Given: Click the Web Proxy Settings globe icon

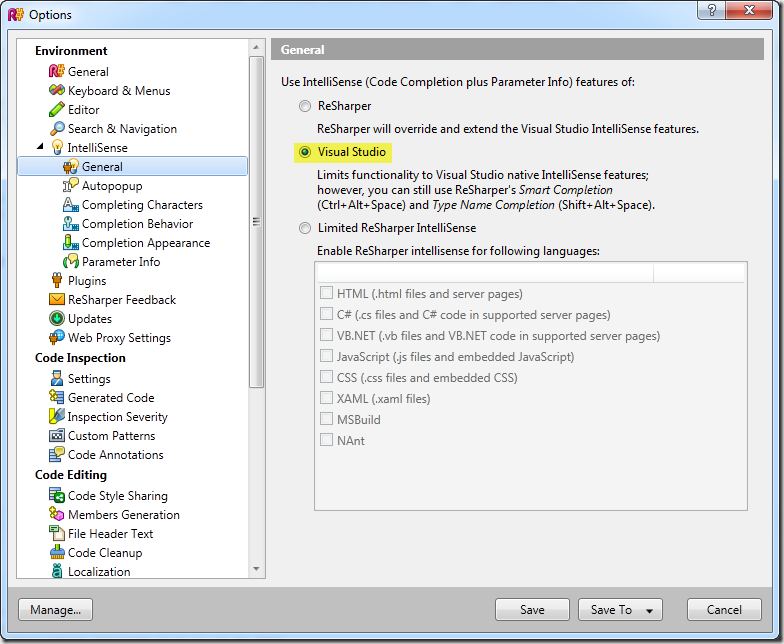Looking at the screenshot, I should click(56, 337).
